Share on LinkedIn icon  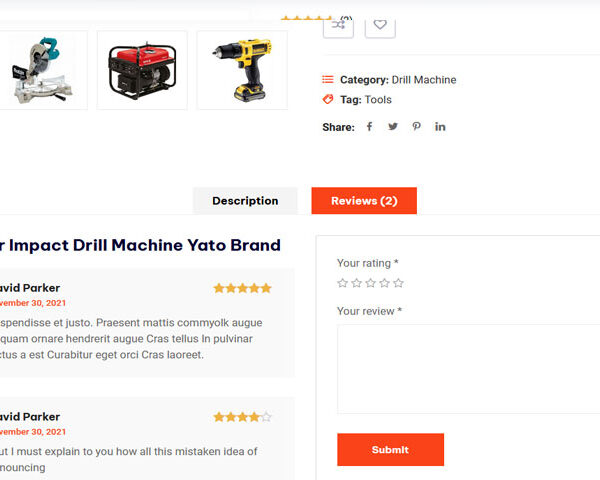(x=440, y=127)
